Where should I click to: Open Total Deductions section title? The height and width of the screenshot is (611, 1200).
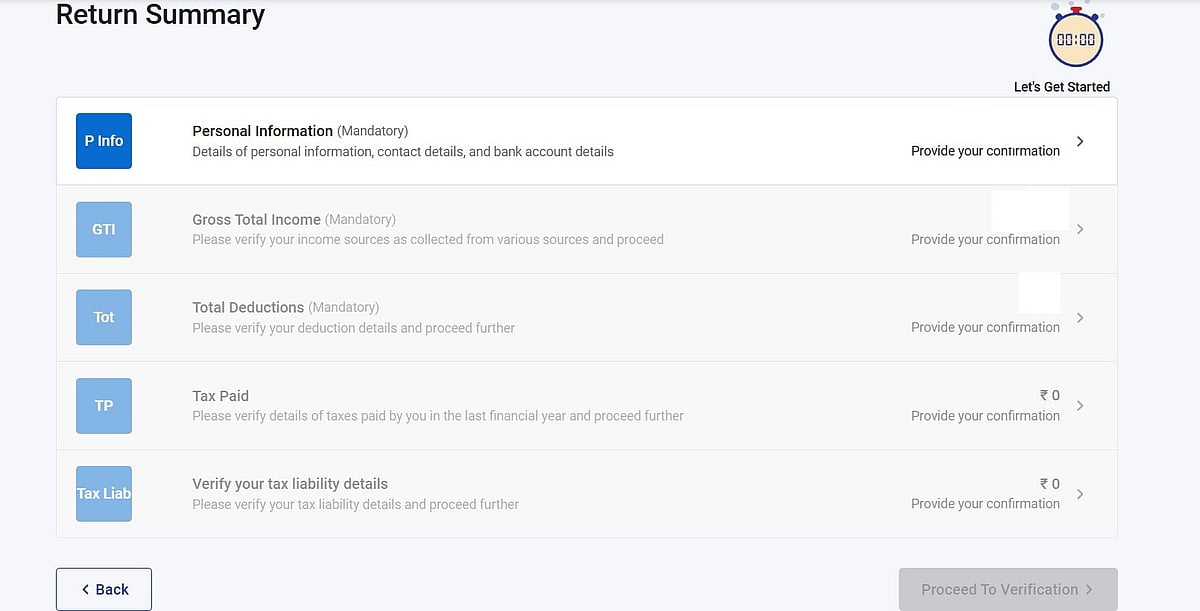click(x=248, y=307)
